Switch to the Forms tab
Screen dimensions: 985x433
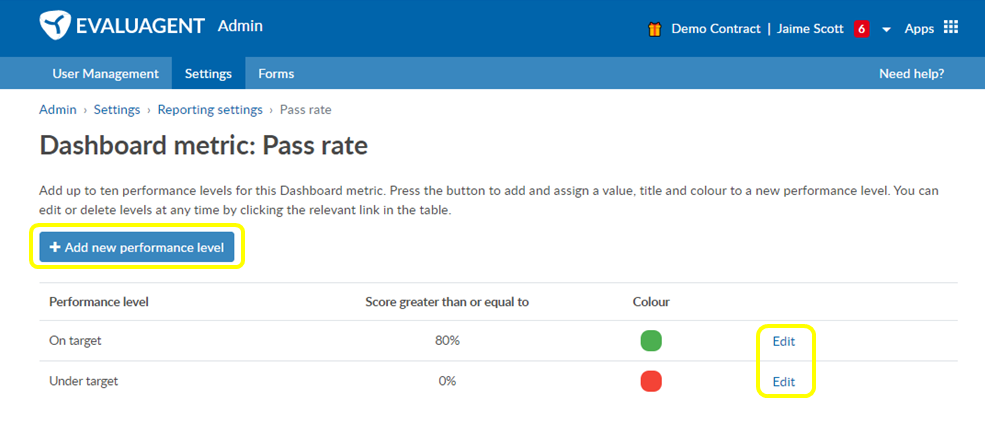(x=276, y=74)
